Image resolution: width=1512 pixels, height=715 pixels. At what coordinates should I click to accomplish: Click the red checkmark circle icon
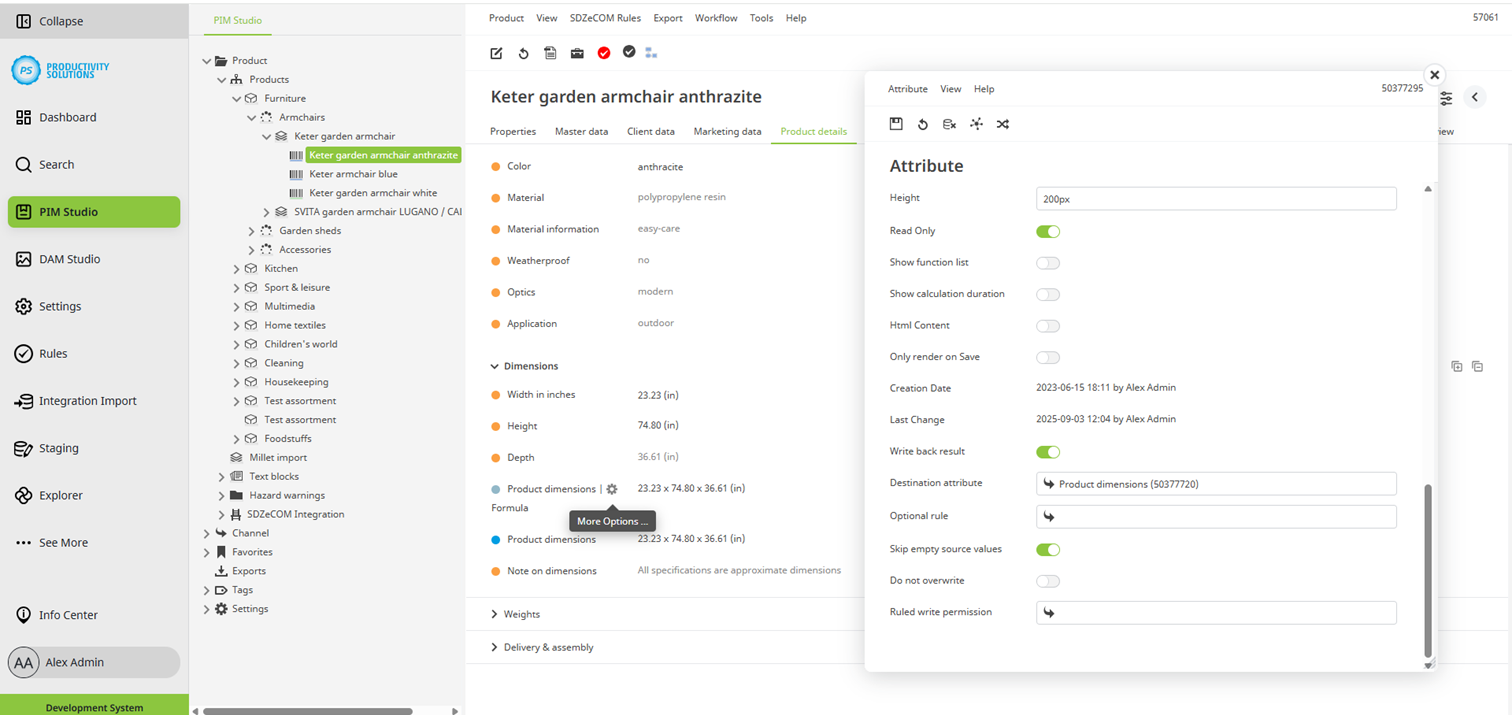(x=604, y=53)
